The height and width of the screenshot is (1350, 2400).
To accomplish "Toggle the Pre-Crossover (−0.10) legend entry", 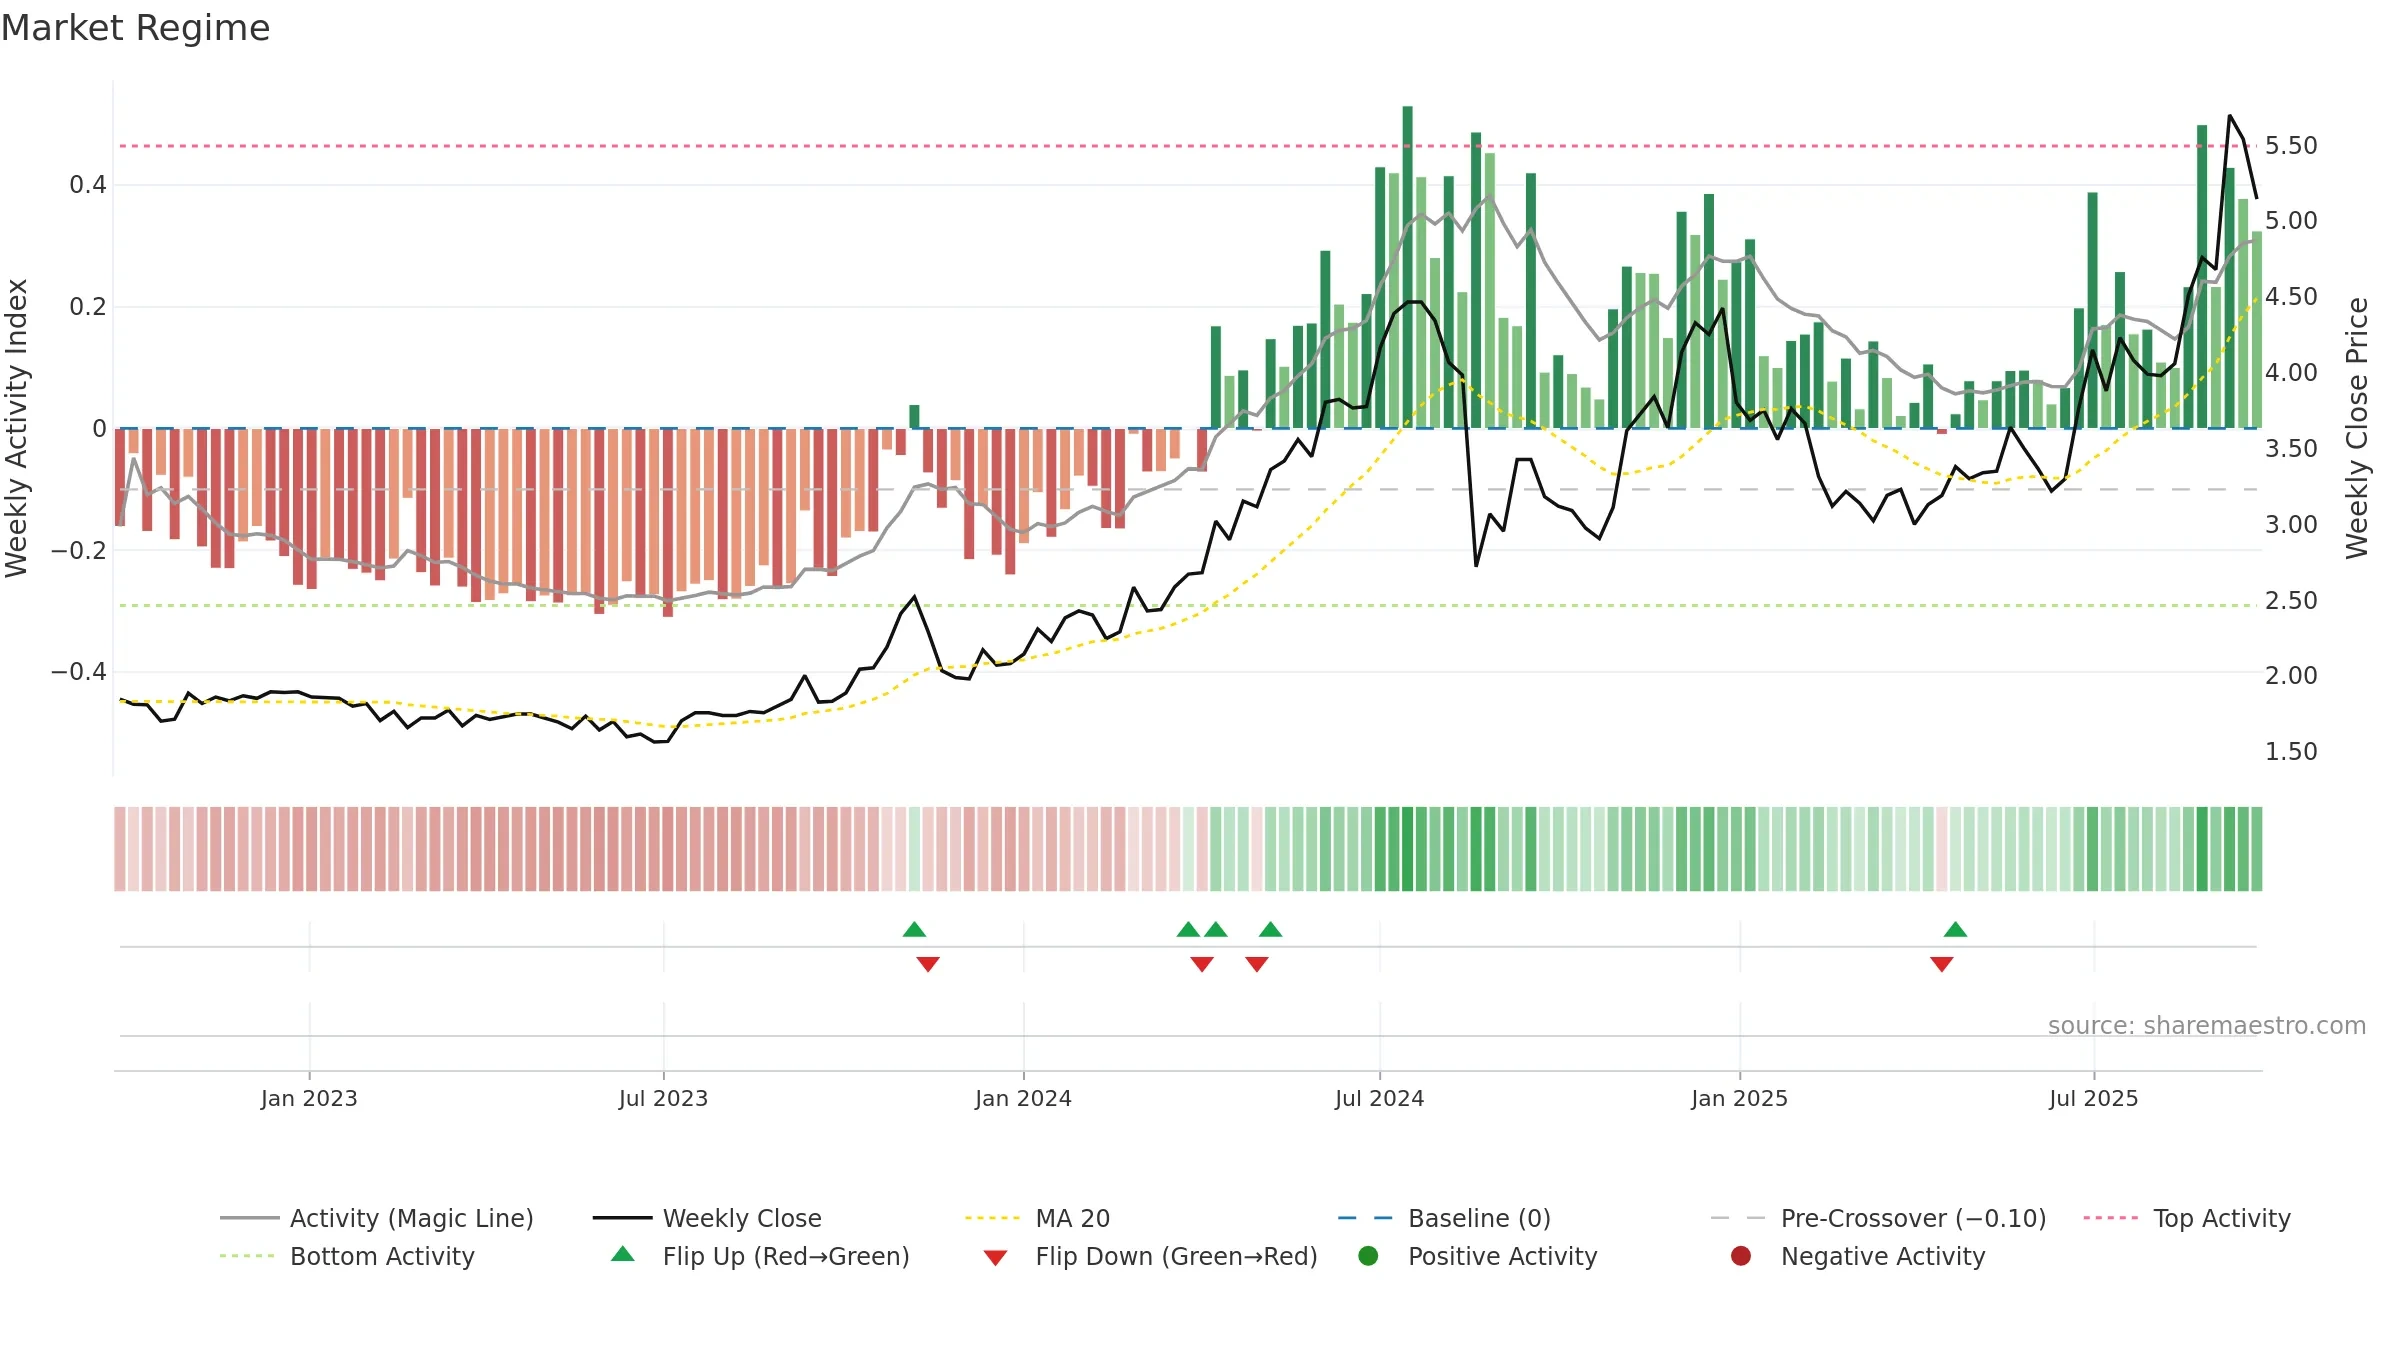I will point(1879,1218).
